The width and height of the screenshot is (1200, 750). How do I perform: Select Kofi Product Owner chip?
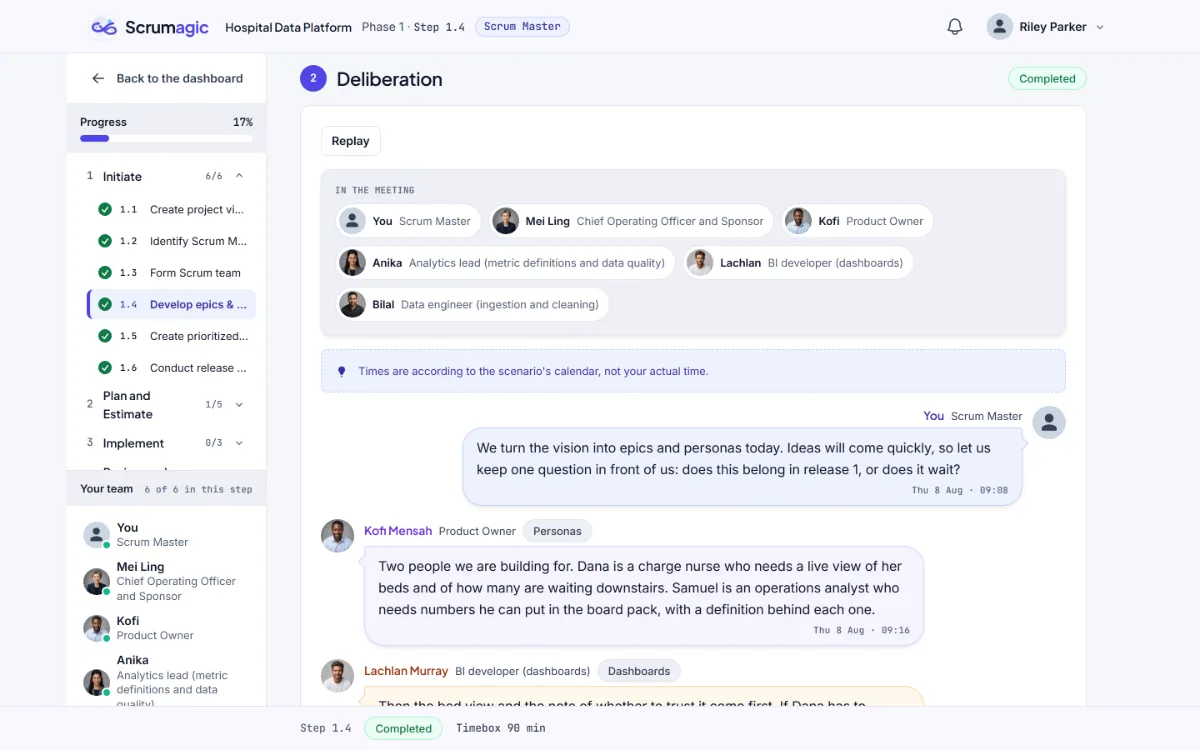point(857,221)
